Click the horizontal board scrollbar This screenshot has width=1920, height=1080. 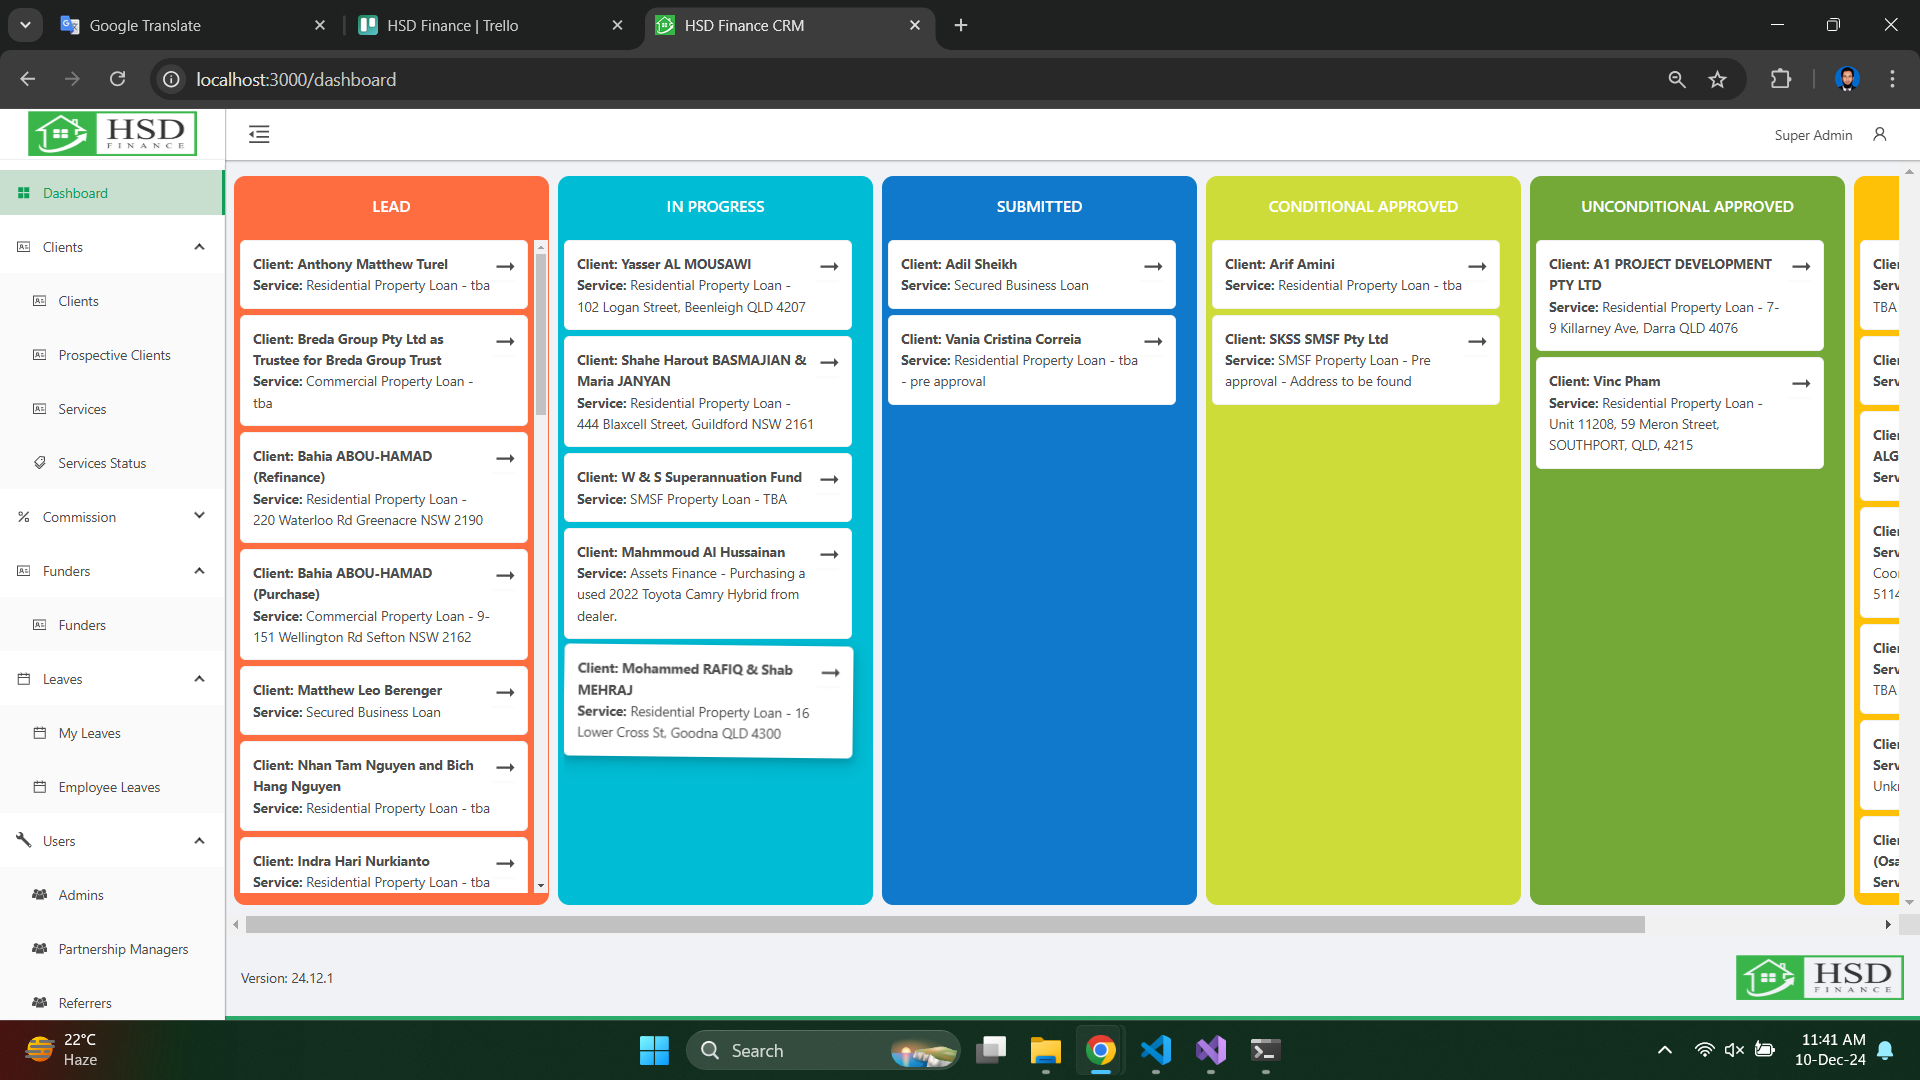point(944,924)
